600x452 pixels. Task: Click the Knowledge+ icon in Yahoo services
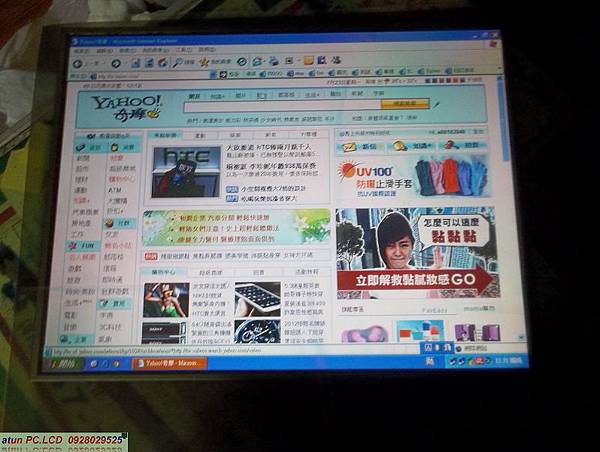click(400, 146)
